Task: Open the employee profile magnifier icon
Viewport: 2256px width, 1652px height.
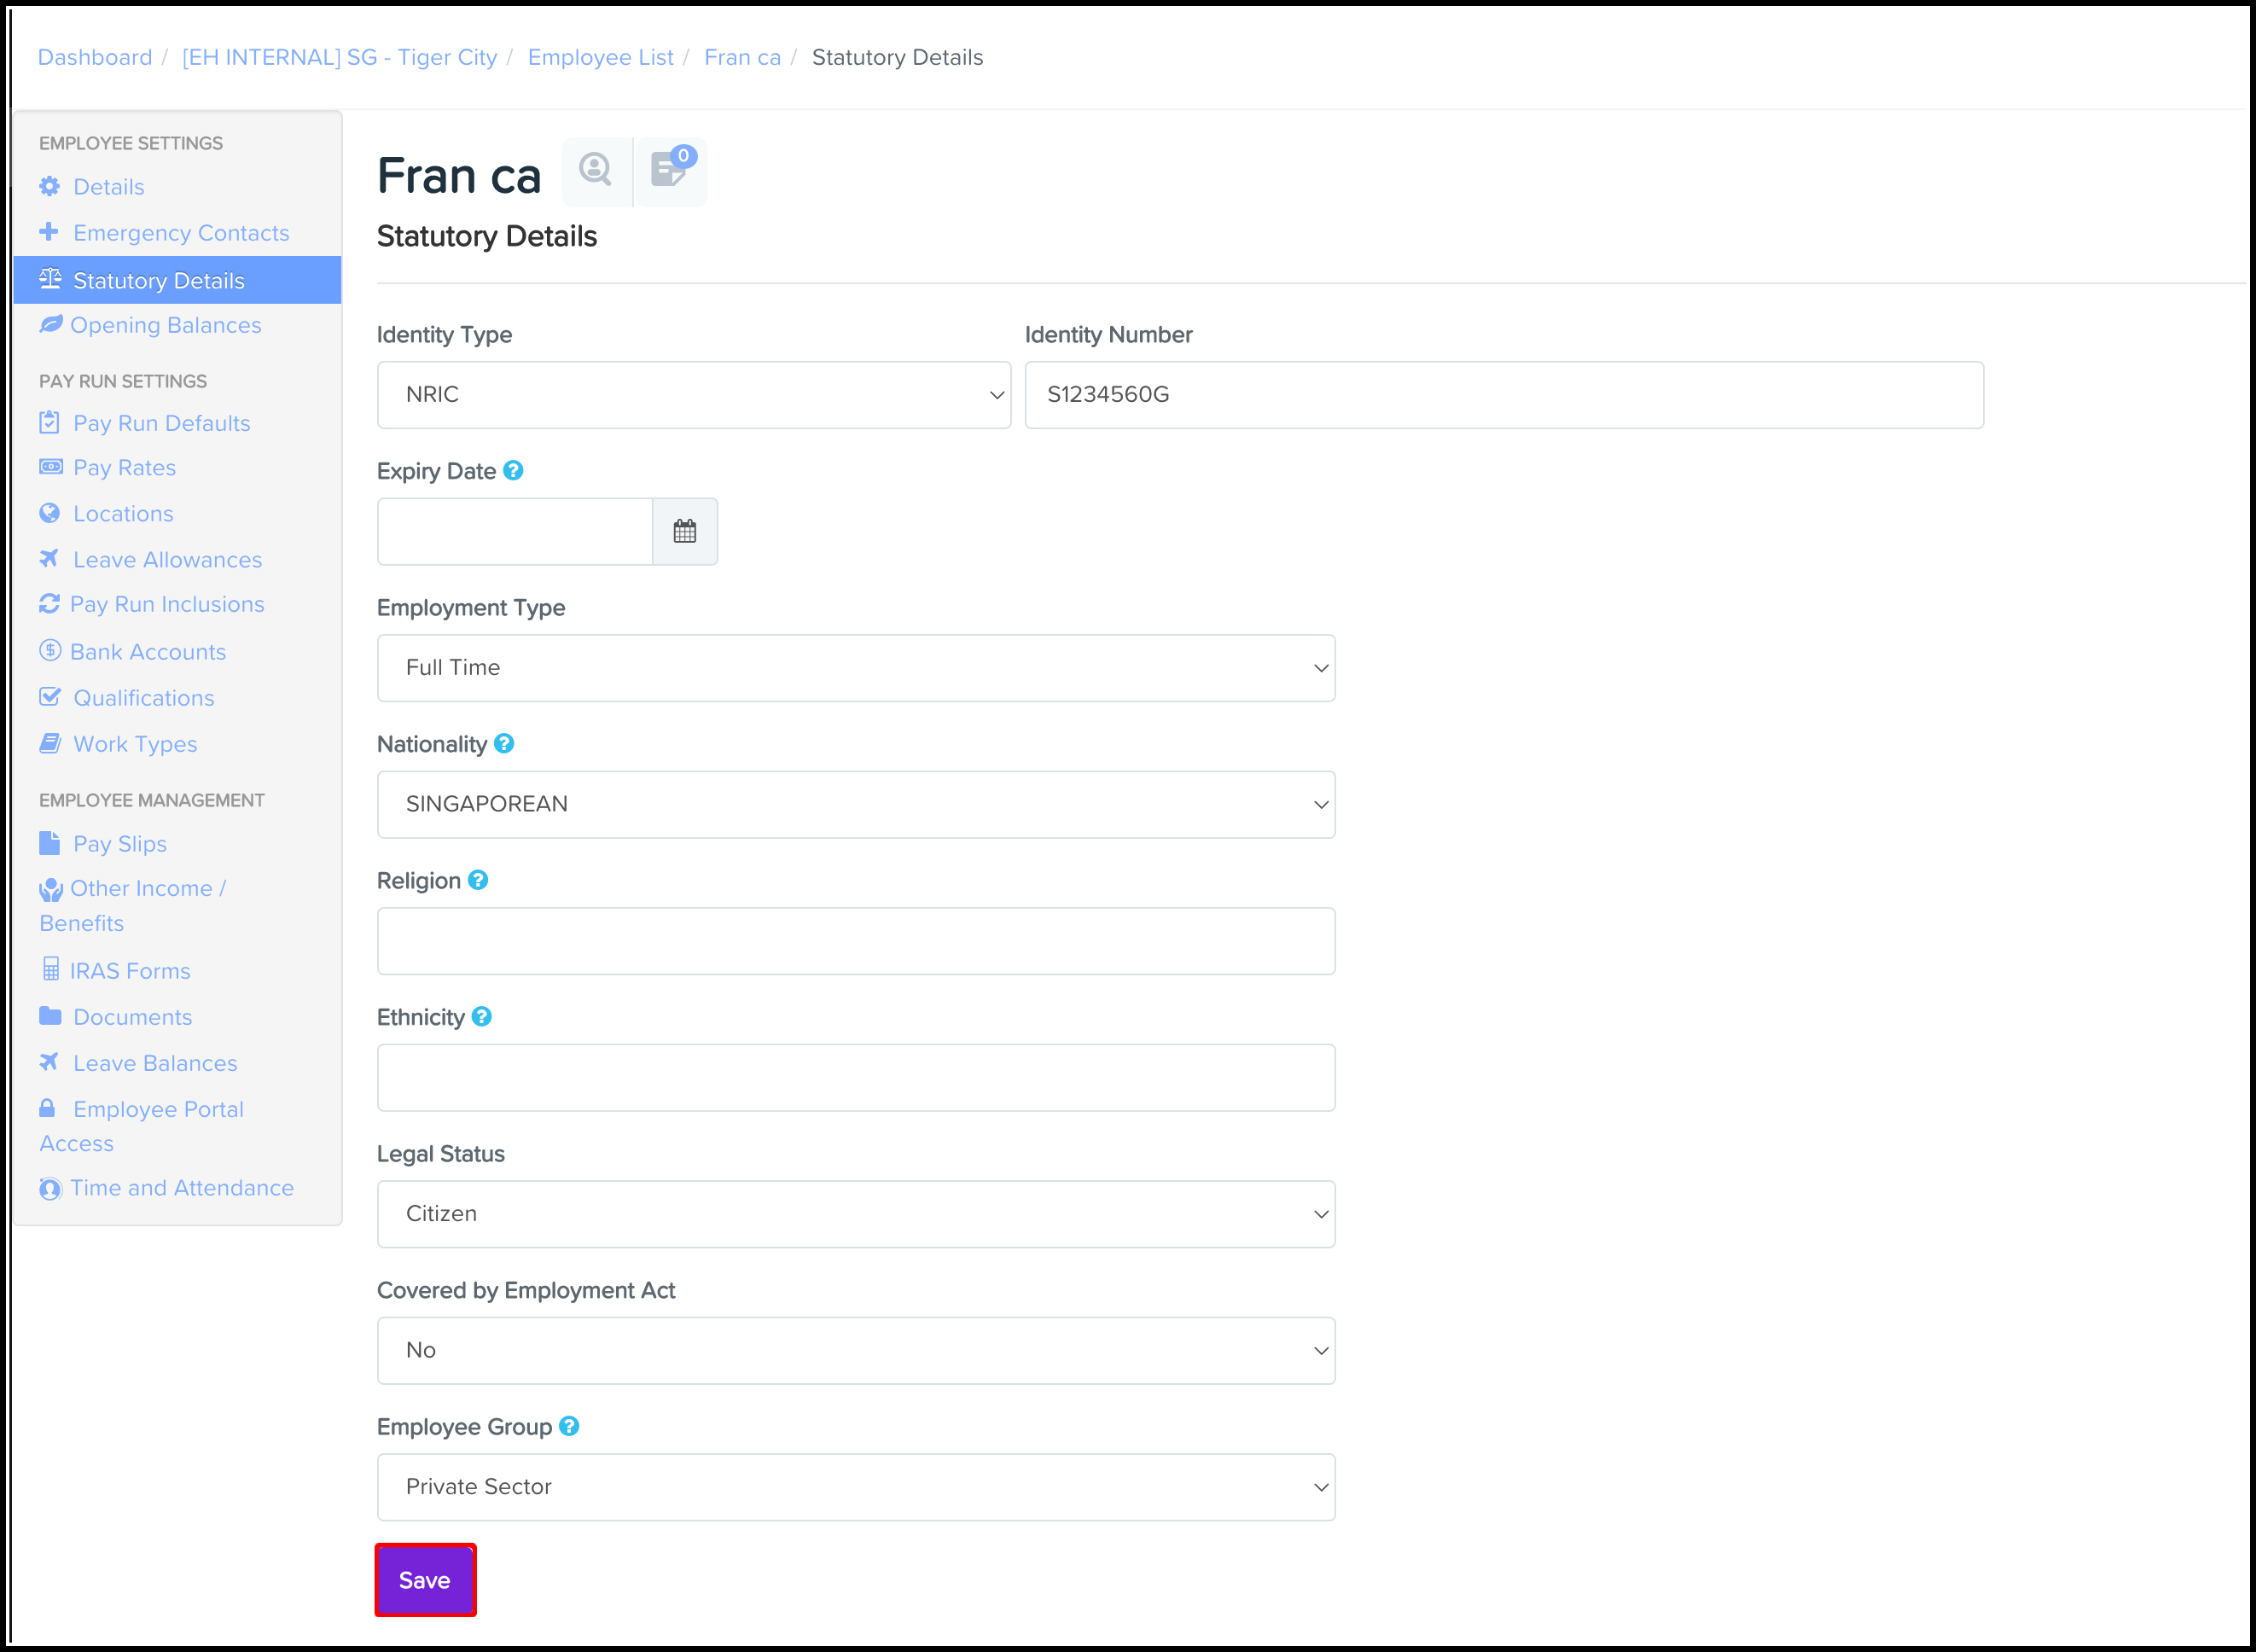Action: pos(596,171)
